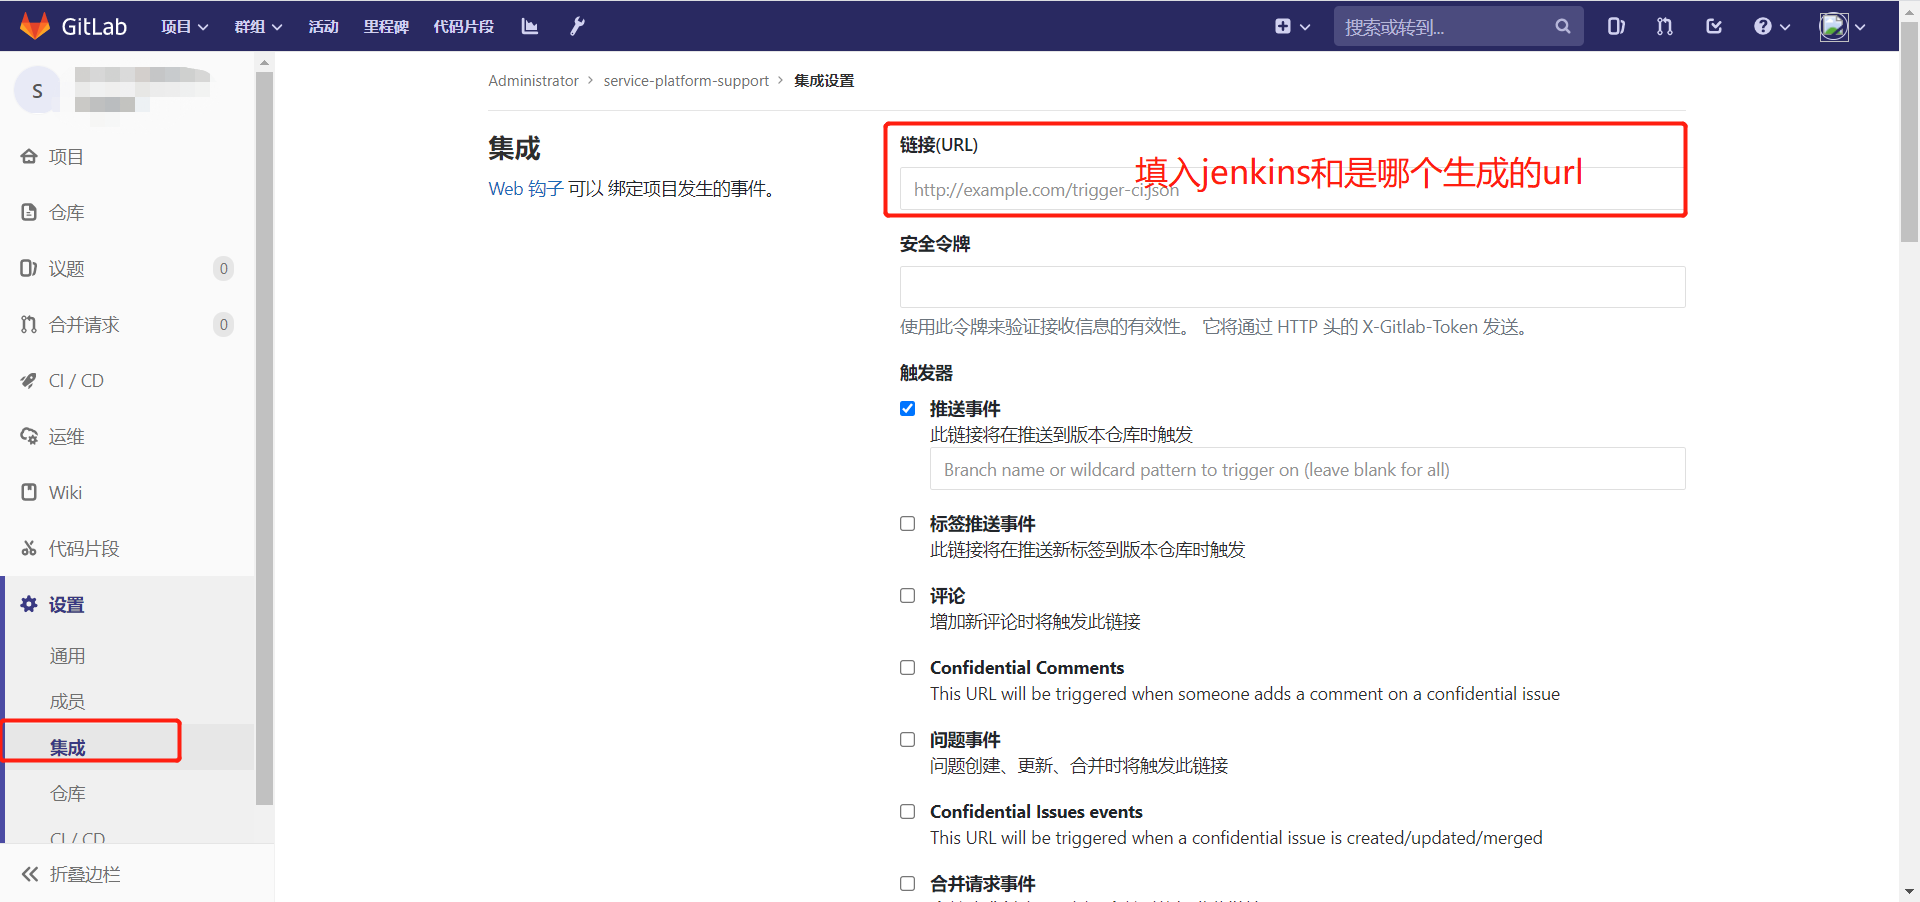Open Wiki from the sidebar

point(65,492)
